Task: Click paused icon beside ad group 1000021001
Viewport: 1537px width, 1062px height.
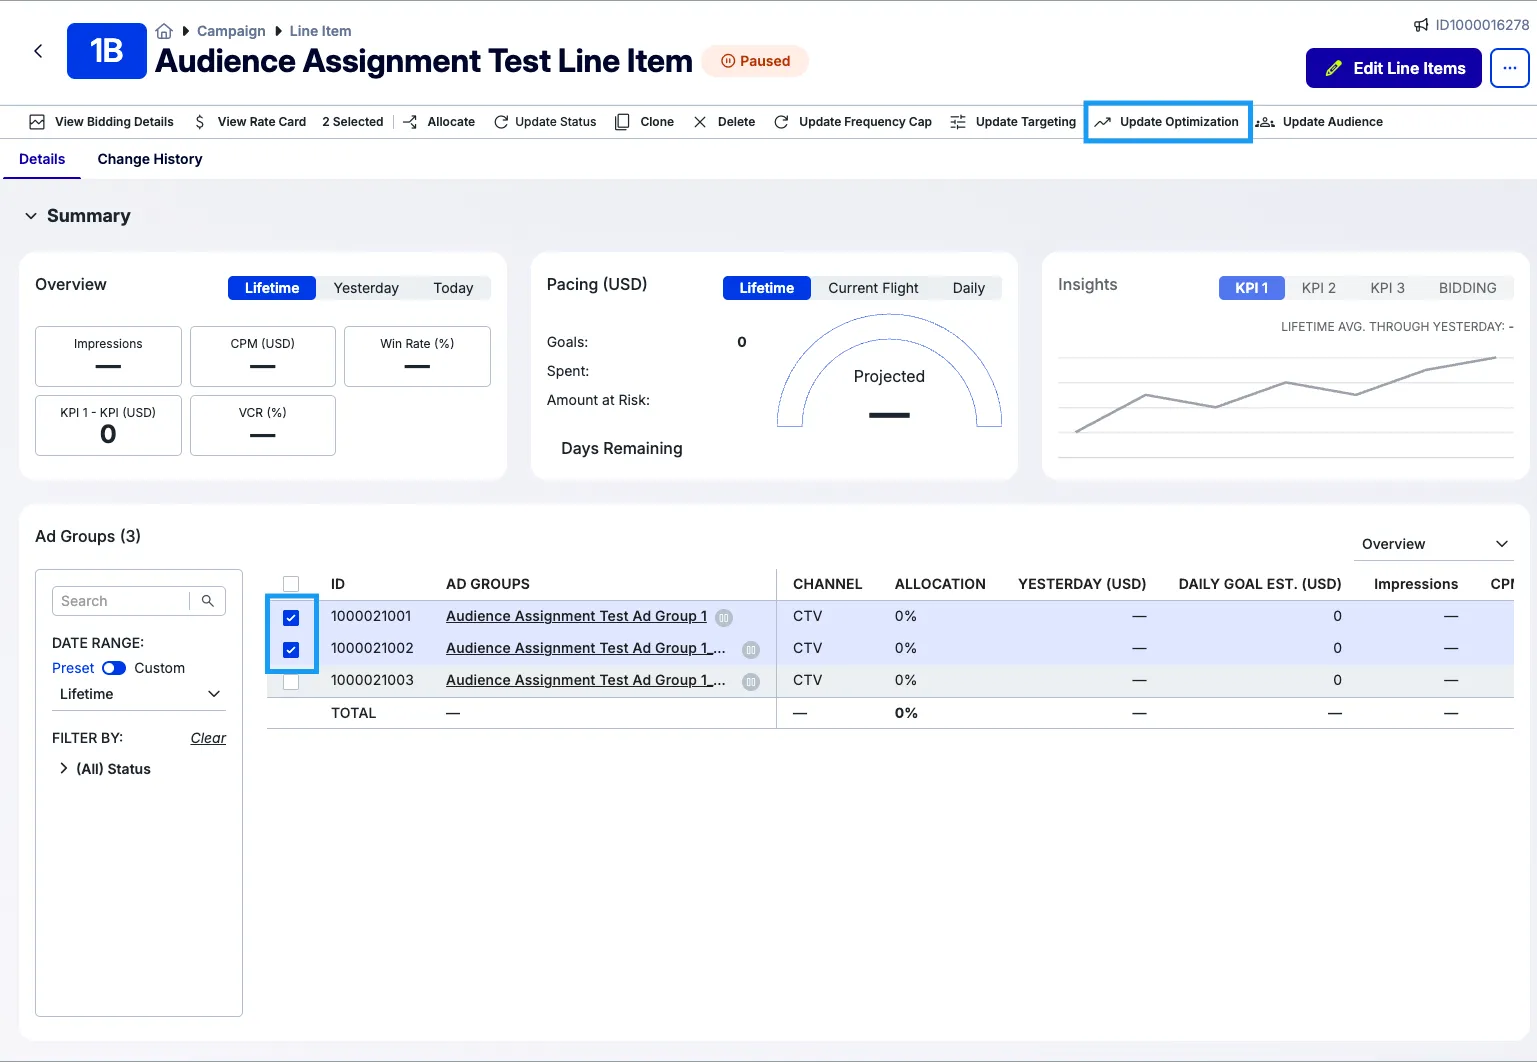Action: coord(724,618)
